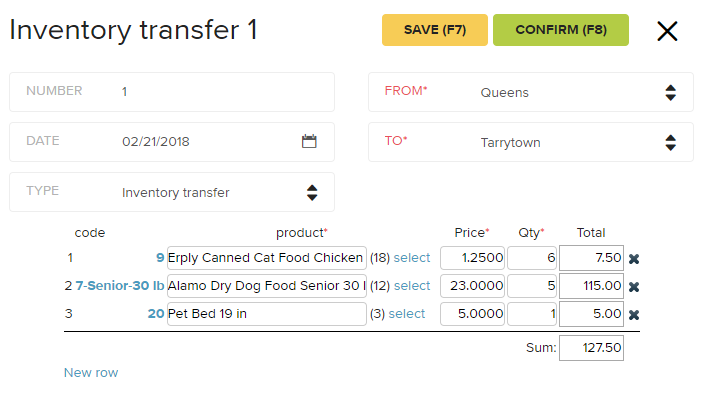
Task: Click the DATE field showing 02/21/2018
Action: click(172, 142)
